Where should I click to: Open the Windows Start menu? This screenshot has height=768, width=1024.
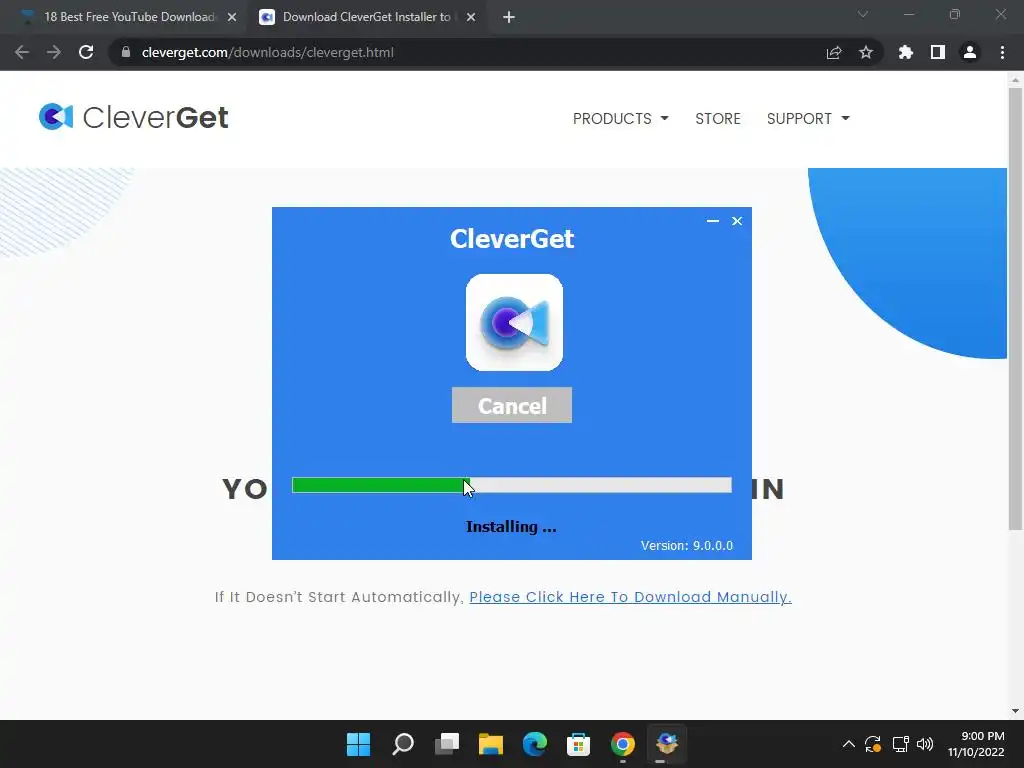358,744
